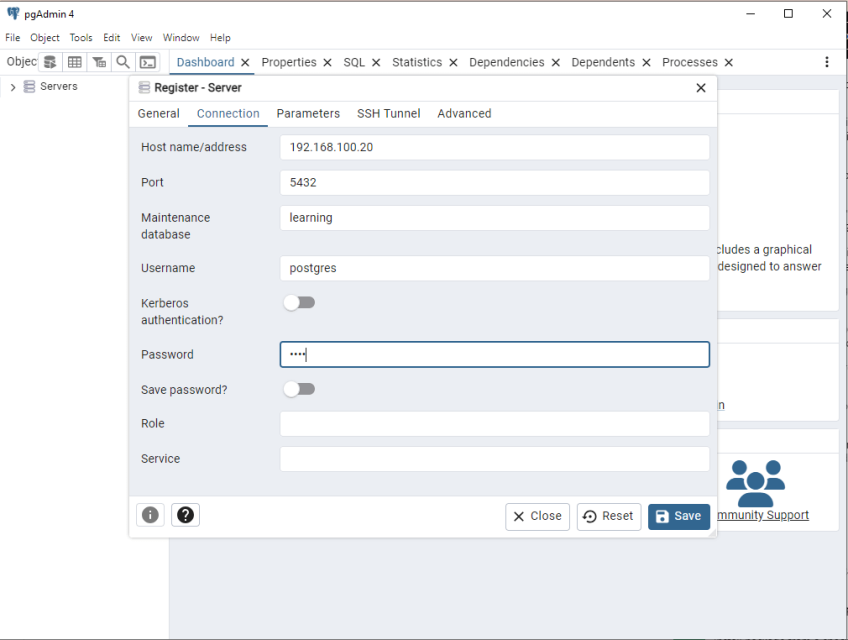Open the Query Tool from the toolbar
Screen dimensions: 848x640
coord(50,61)
